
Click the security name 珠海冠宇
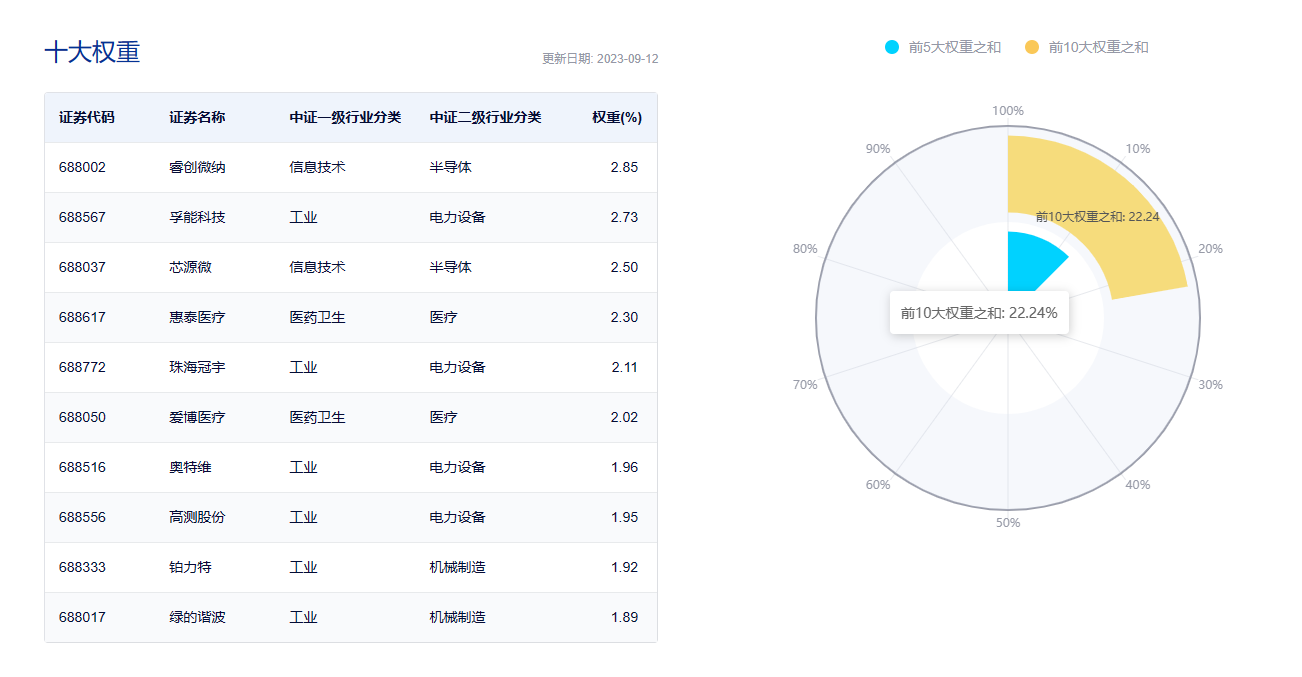click(x=197, y=367)
